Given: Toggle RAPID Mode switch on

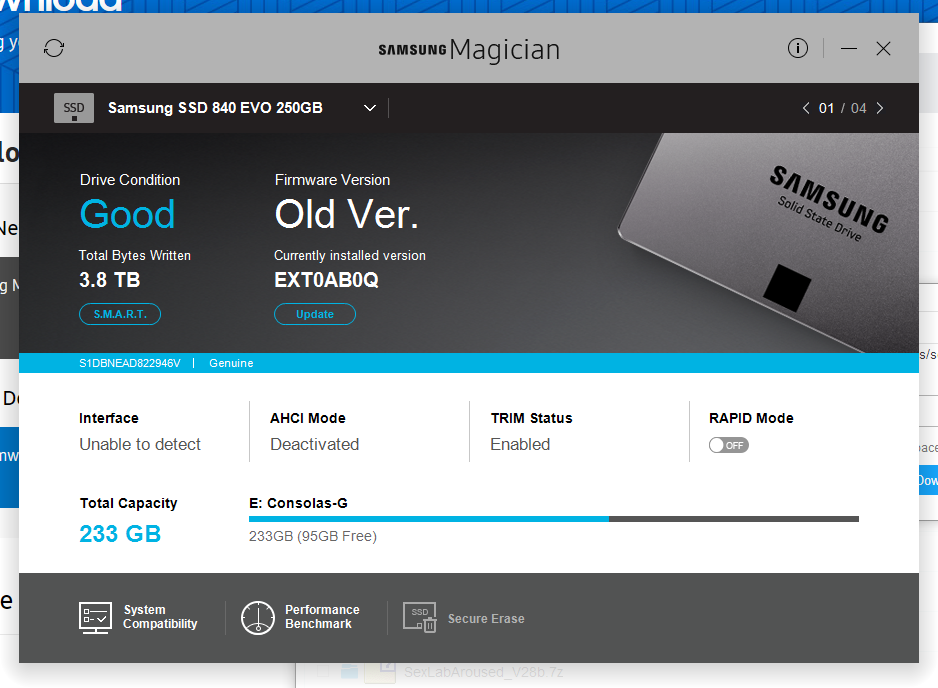Looking at the screenshot, I should coord(729,445).
